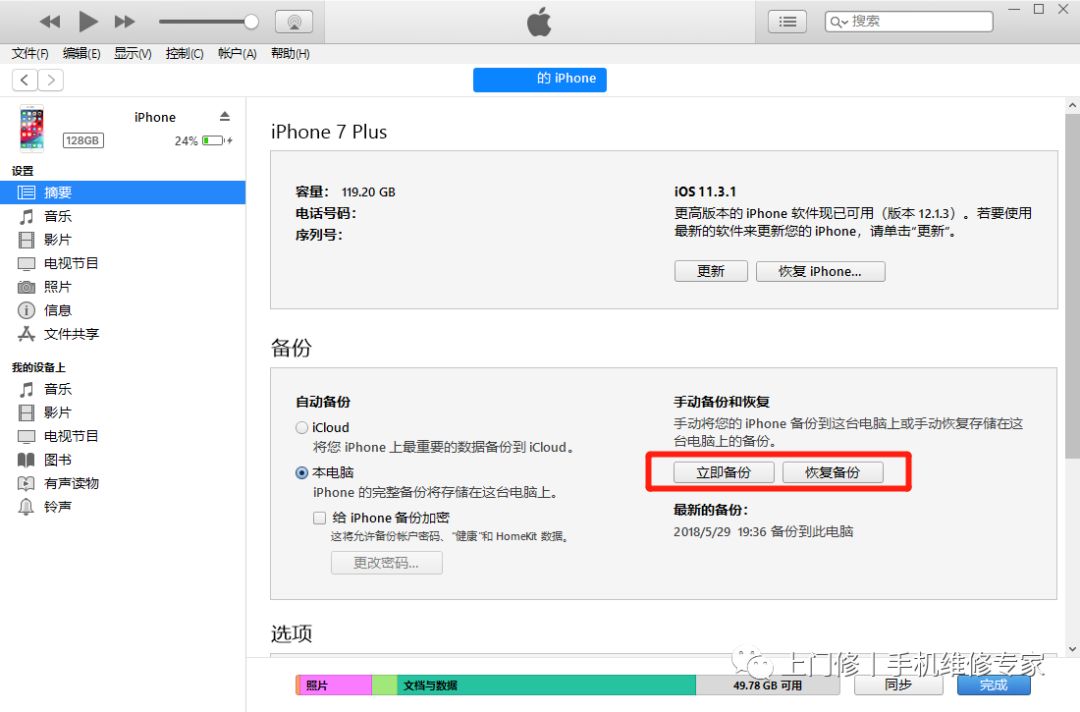Go back with the left arrow

tap(25, 80)
